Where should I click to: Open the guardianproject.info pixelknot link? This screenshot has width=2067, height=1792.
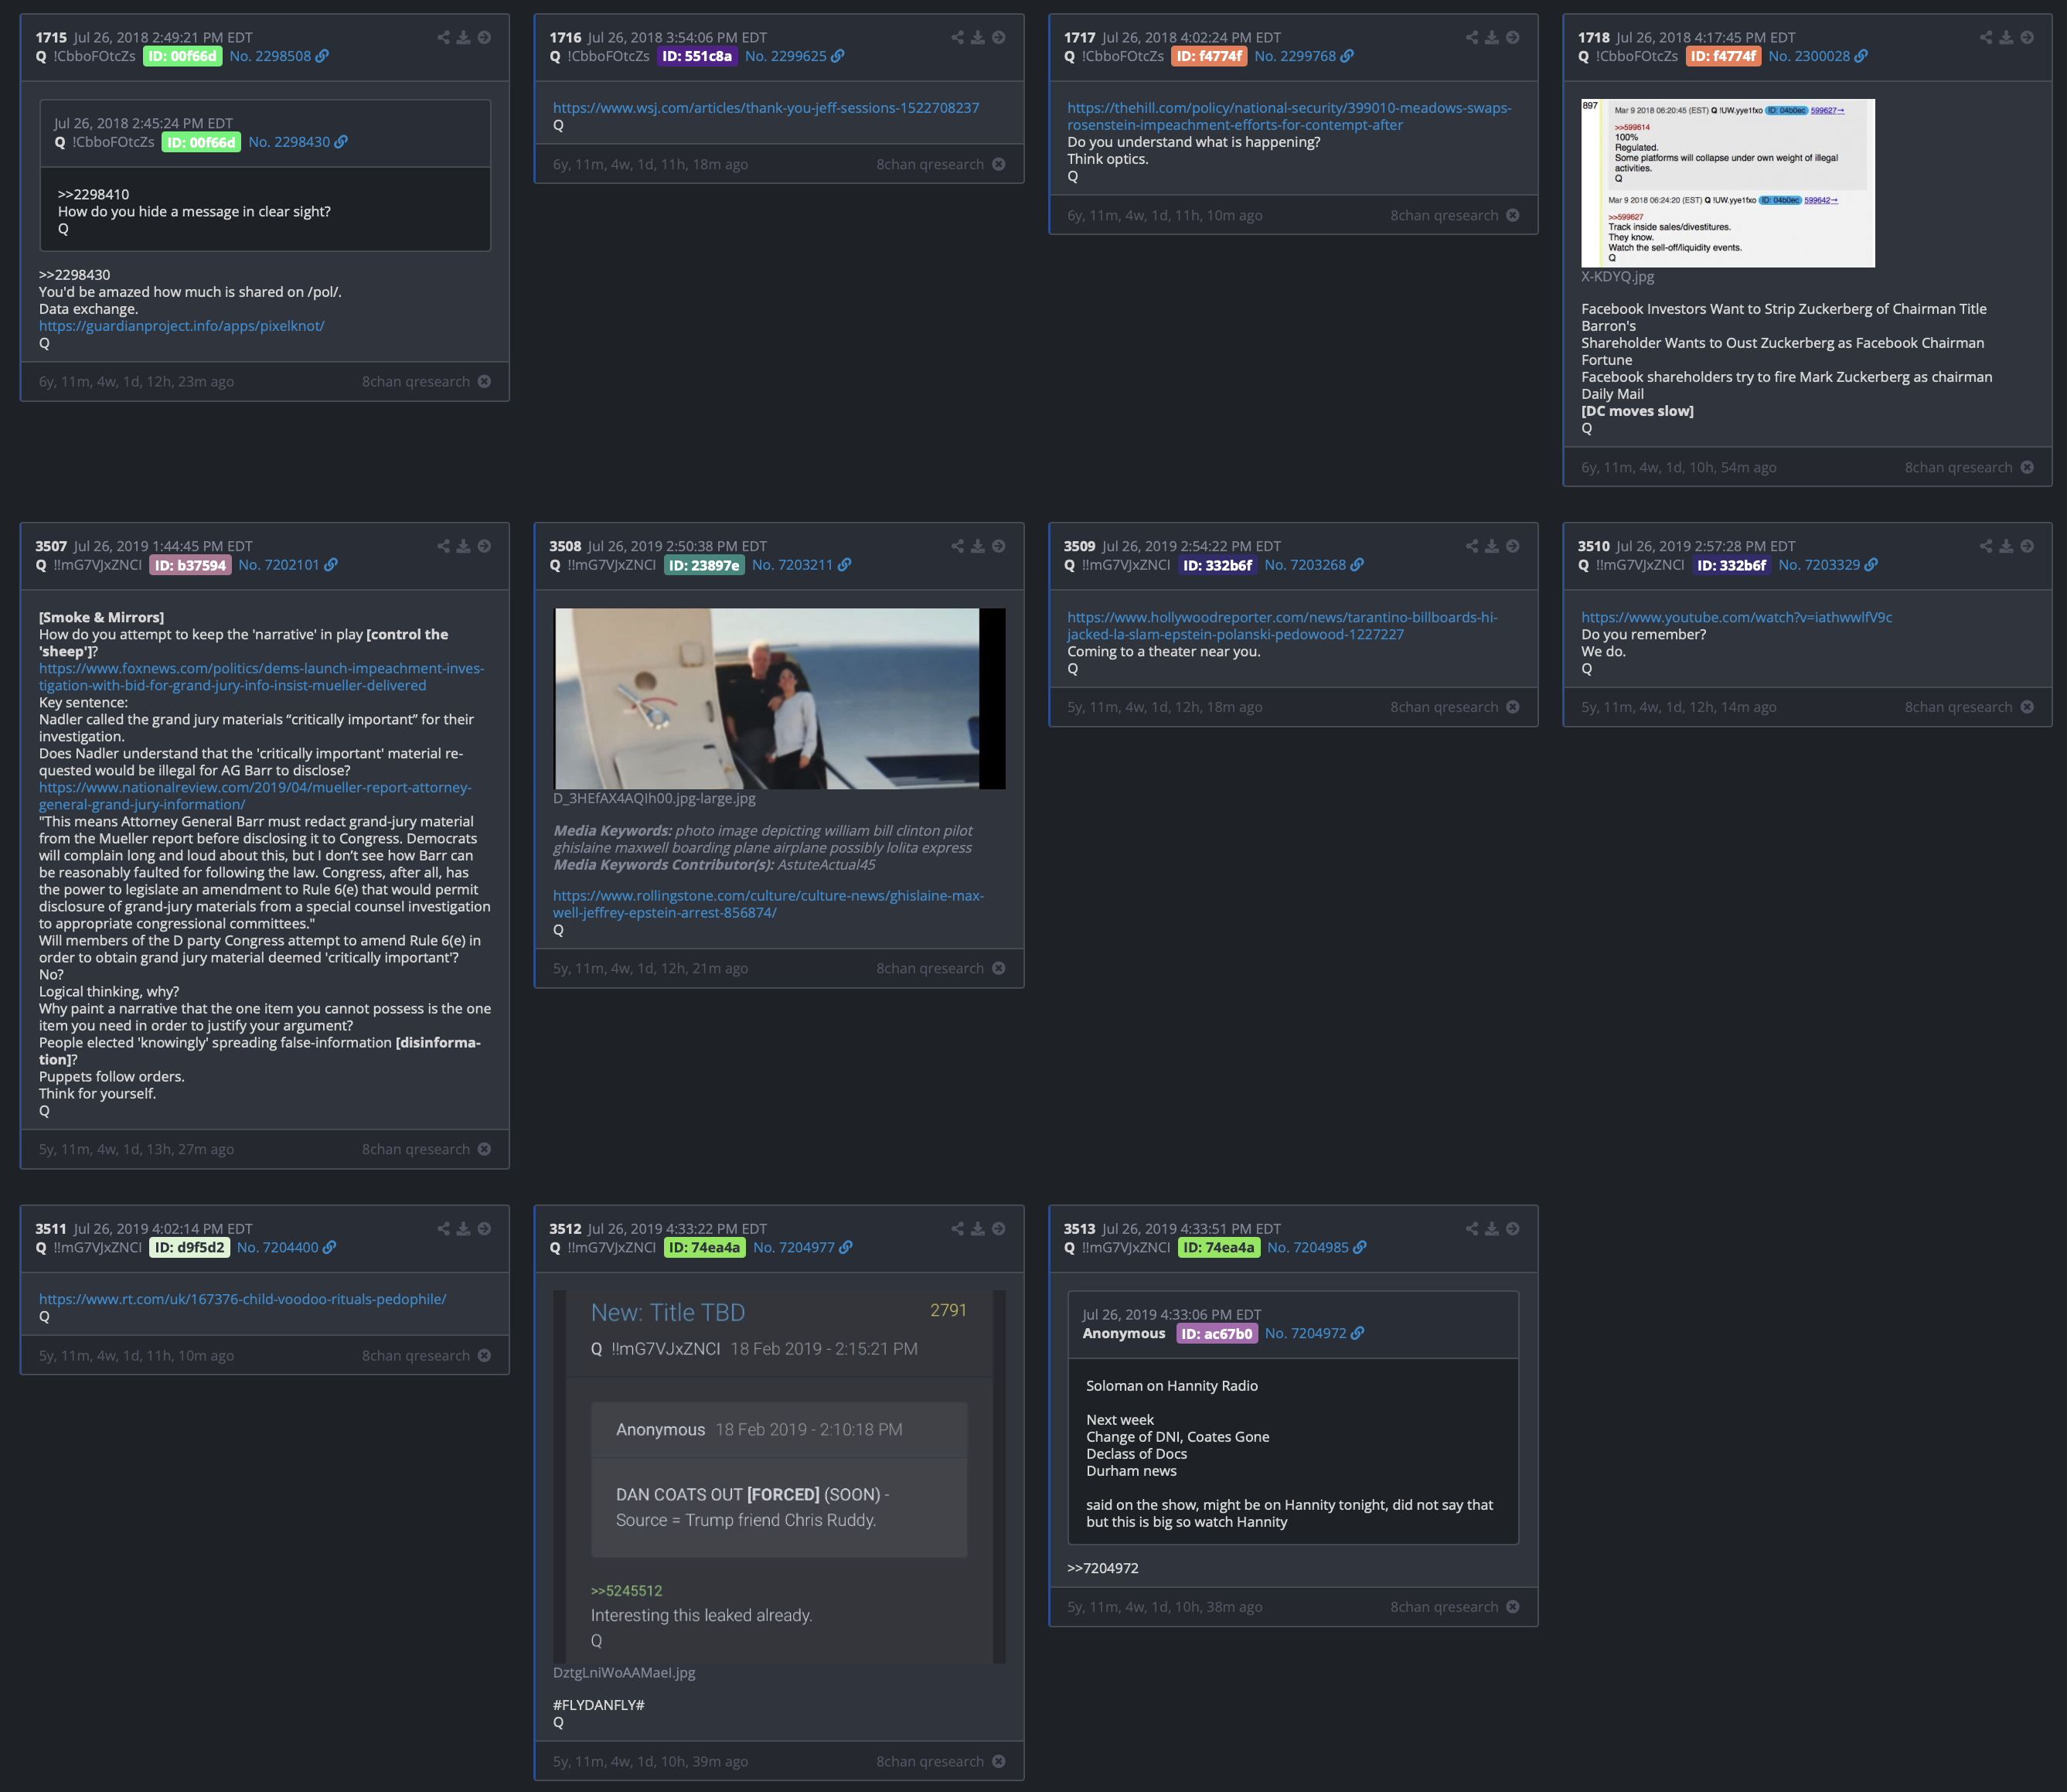[x=182, y=326]
